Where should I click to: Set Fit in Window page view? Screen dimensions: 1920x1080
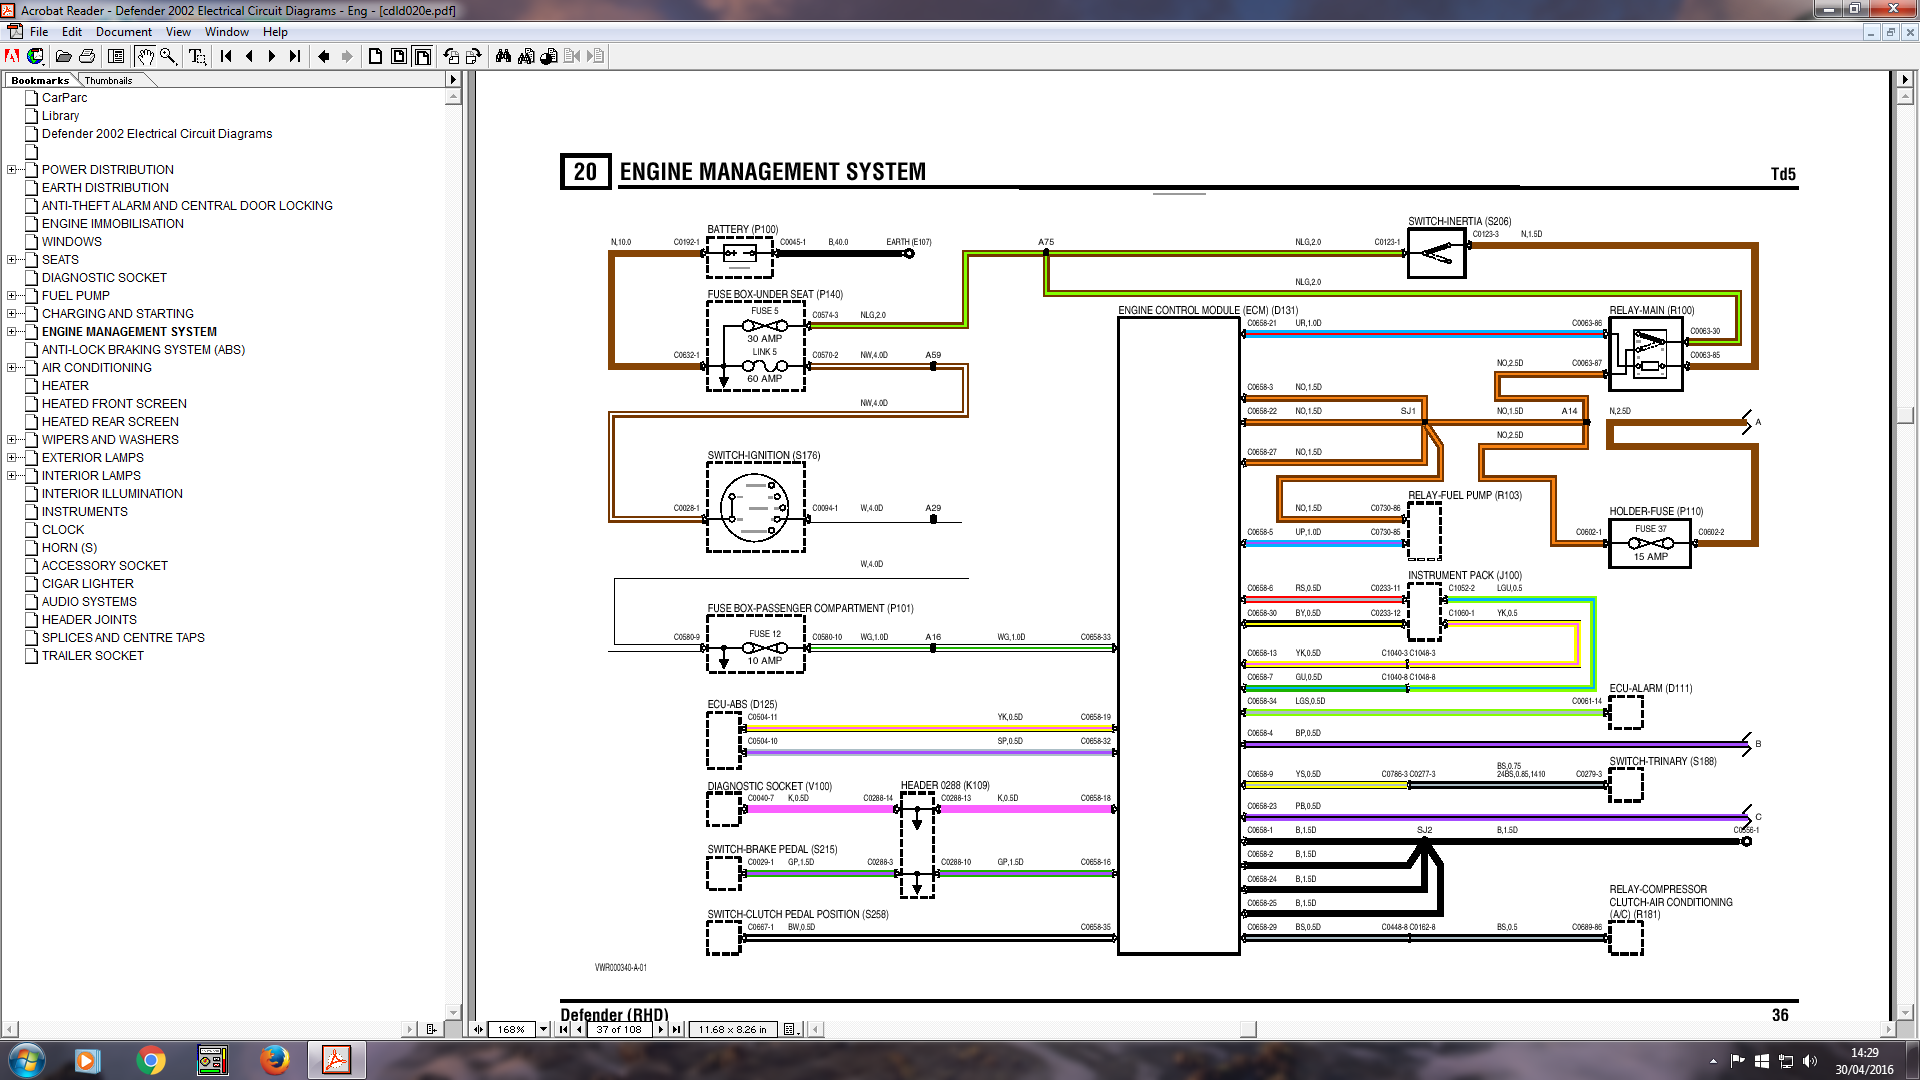coord(399,56)
